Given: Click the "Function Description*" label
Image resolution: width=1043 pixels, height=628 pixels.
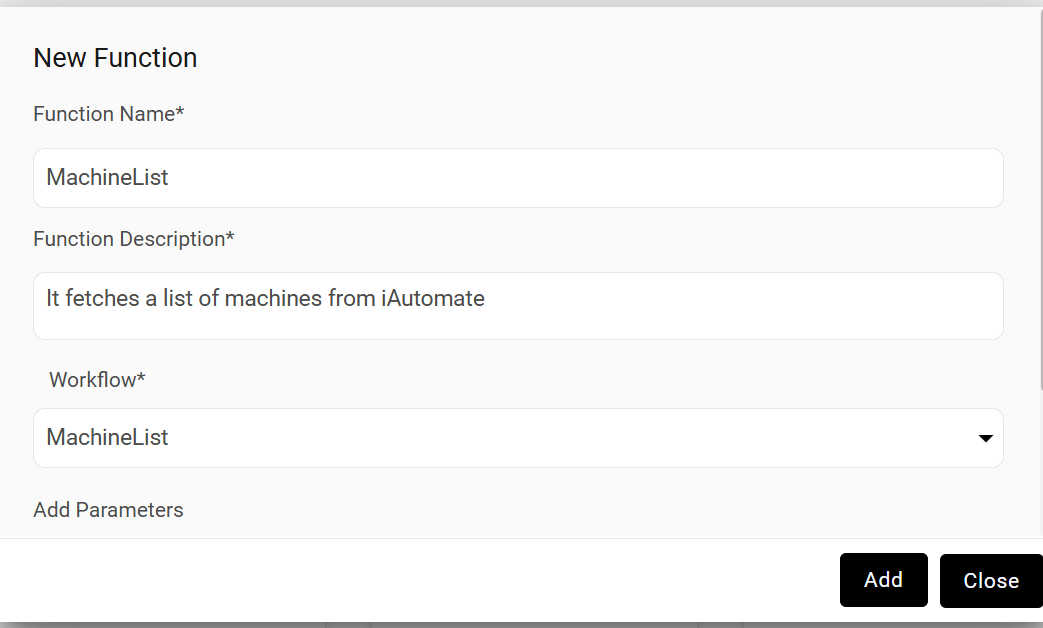Looking at the screenshot, I should click(134, 239).
